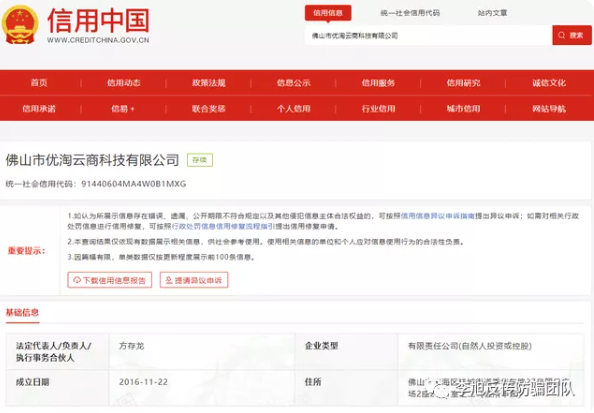The image size is (594, 413).
Task: Open the 首页 navigation menu item
Action: pos(39,83)
